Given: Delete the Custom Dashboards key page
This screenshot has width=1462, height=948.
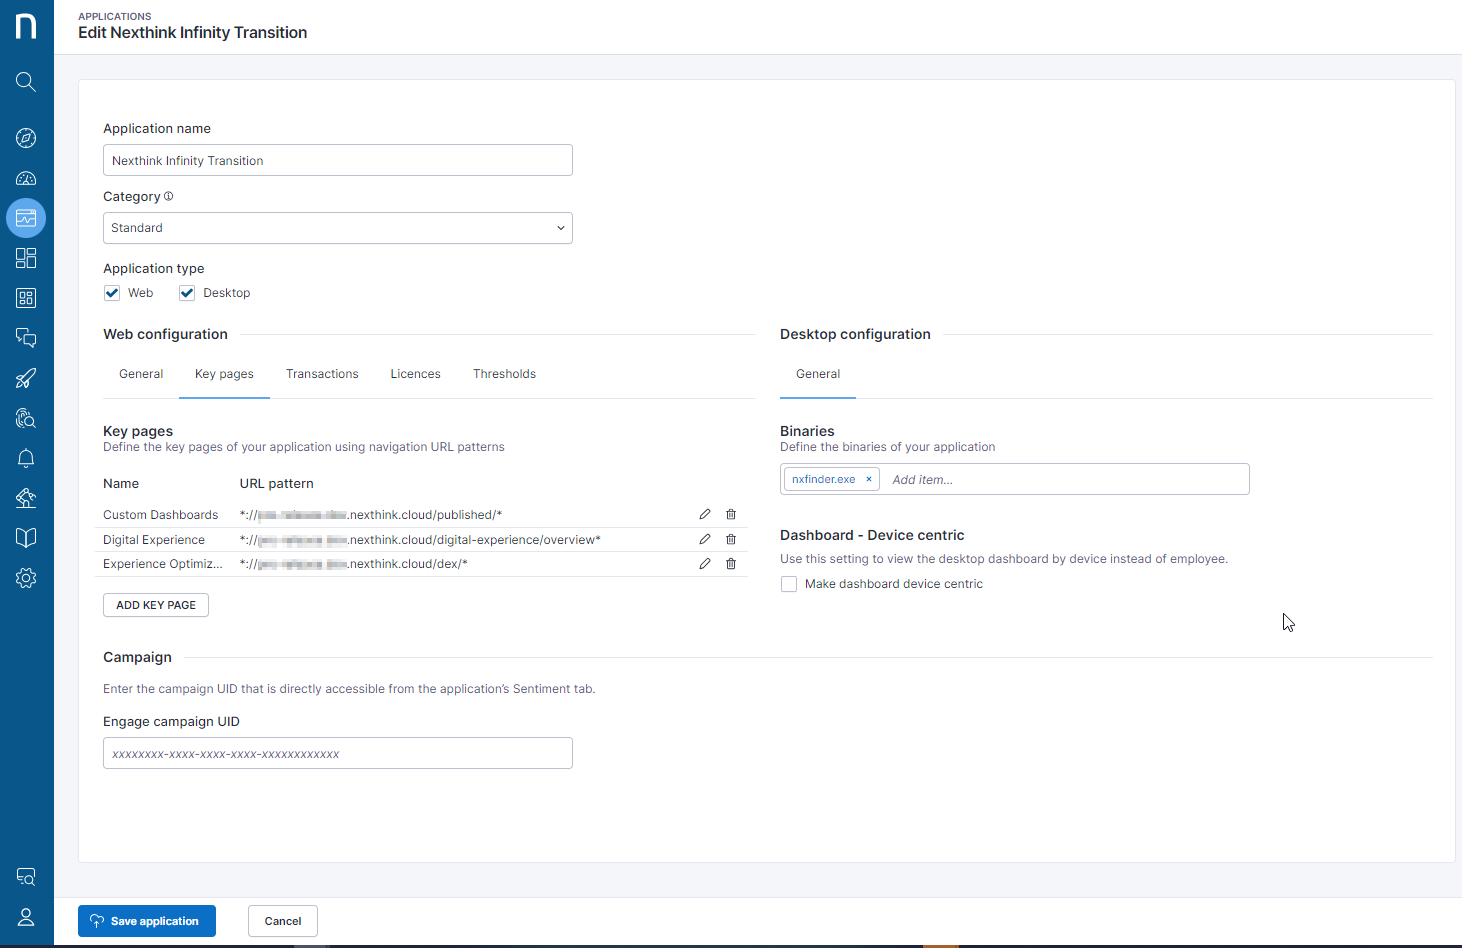Looking at the screenshot, I should coord(731,514).
